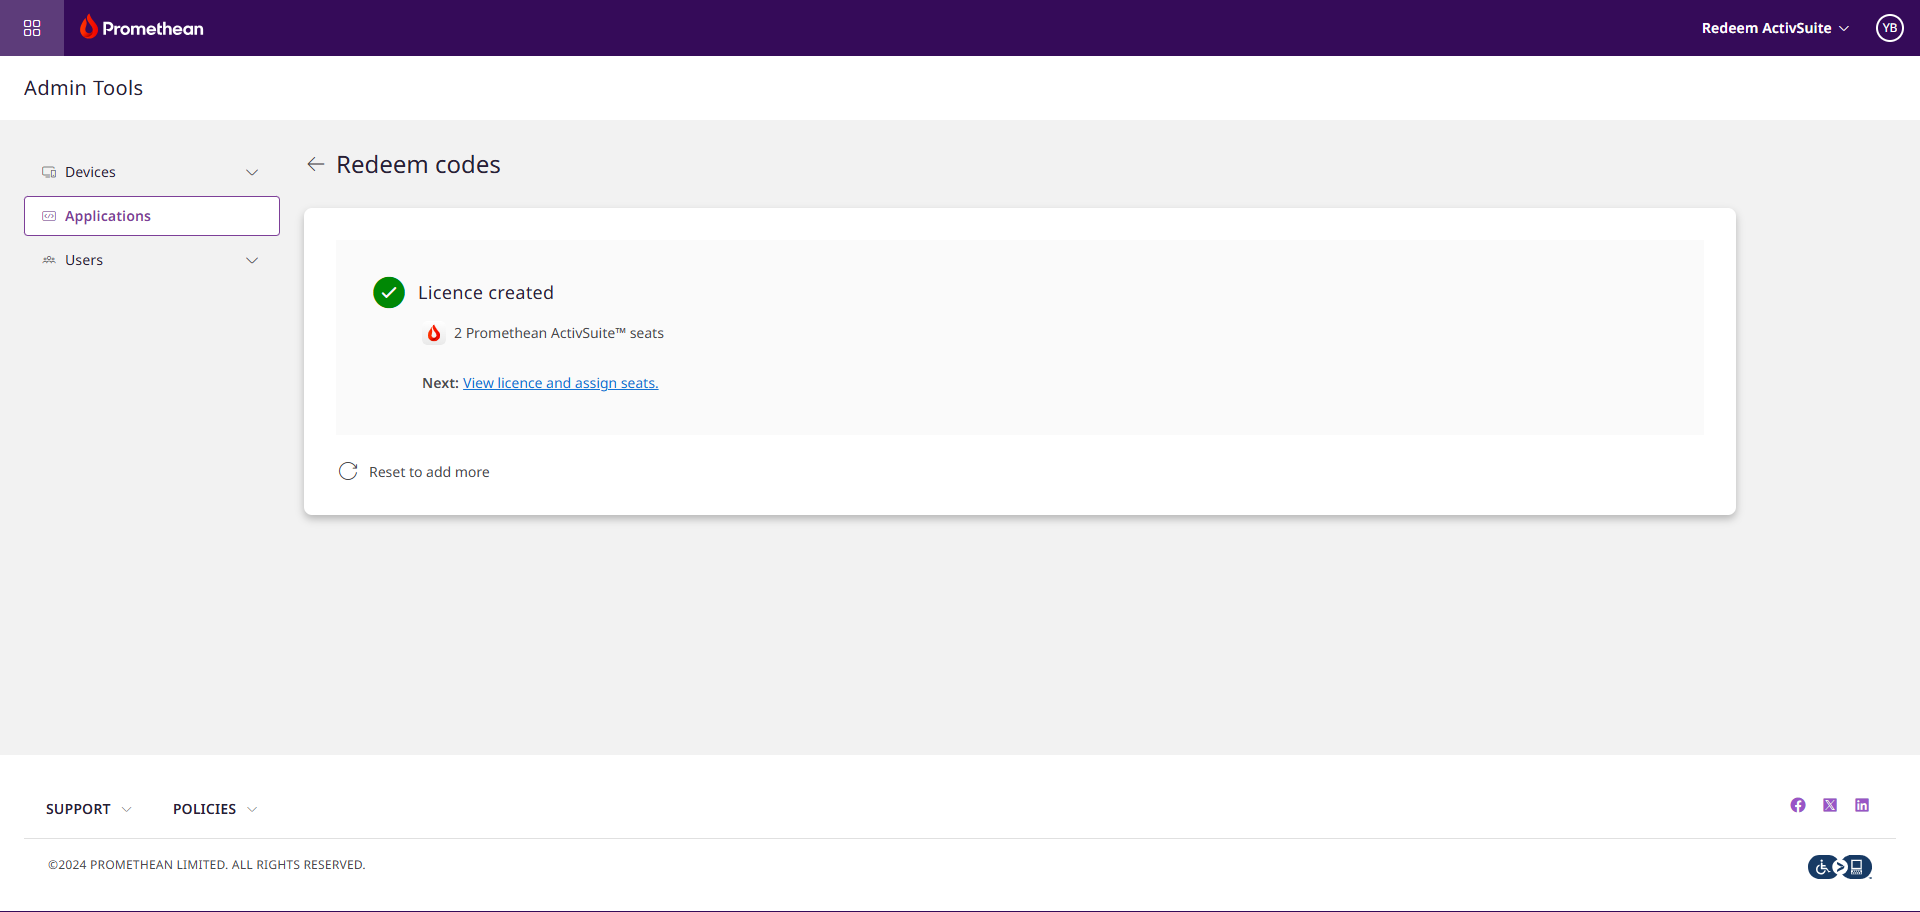Expand the Users sidebar section chevron
1920x912 pixels.
252,260
